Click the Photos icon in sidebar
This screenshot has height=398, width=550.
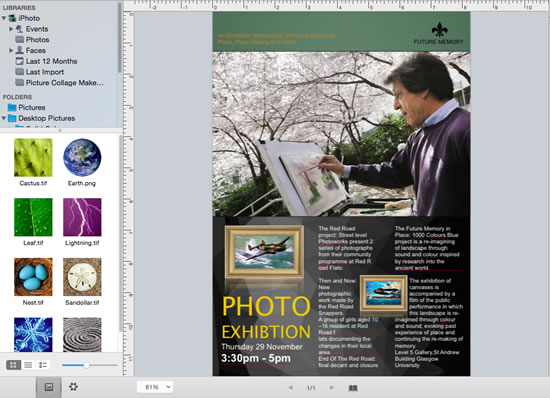20,39
